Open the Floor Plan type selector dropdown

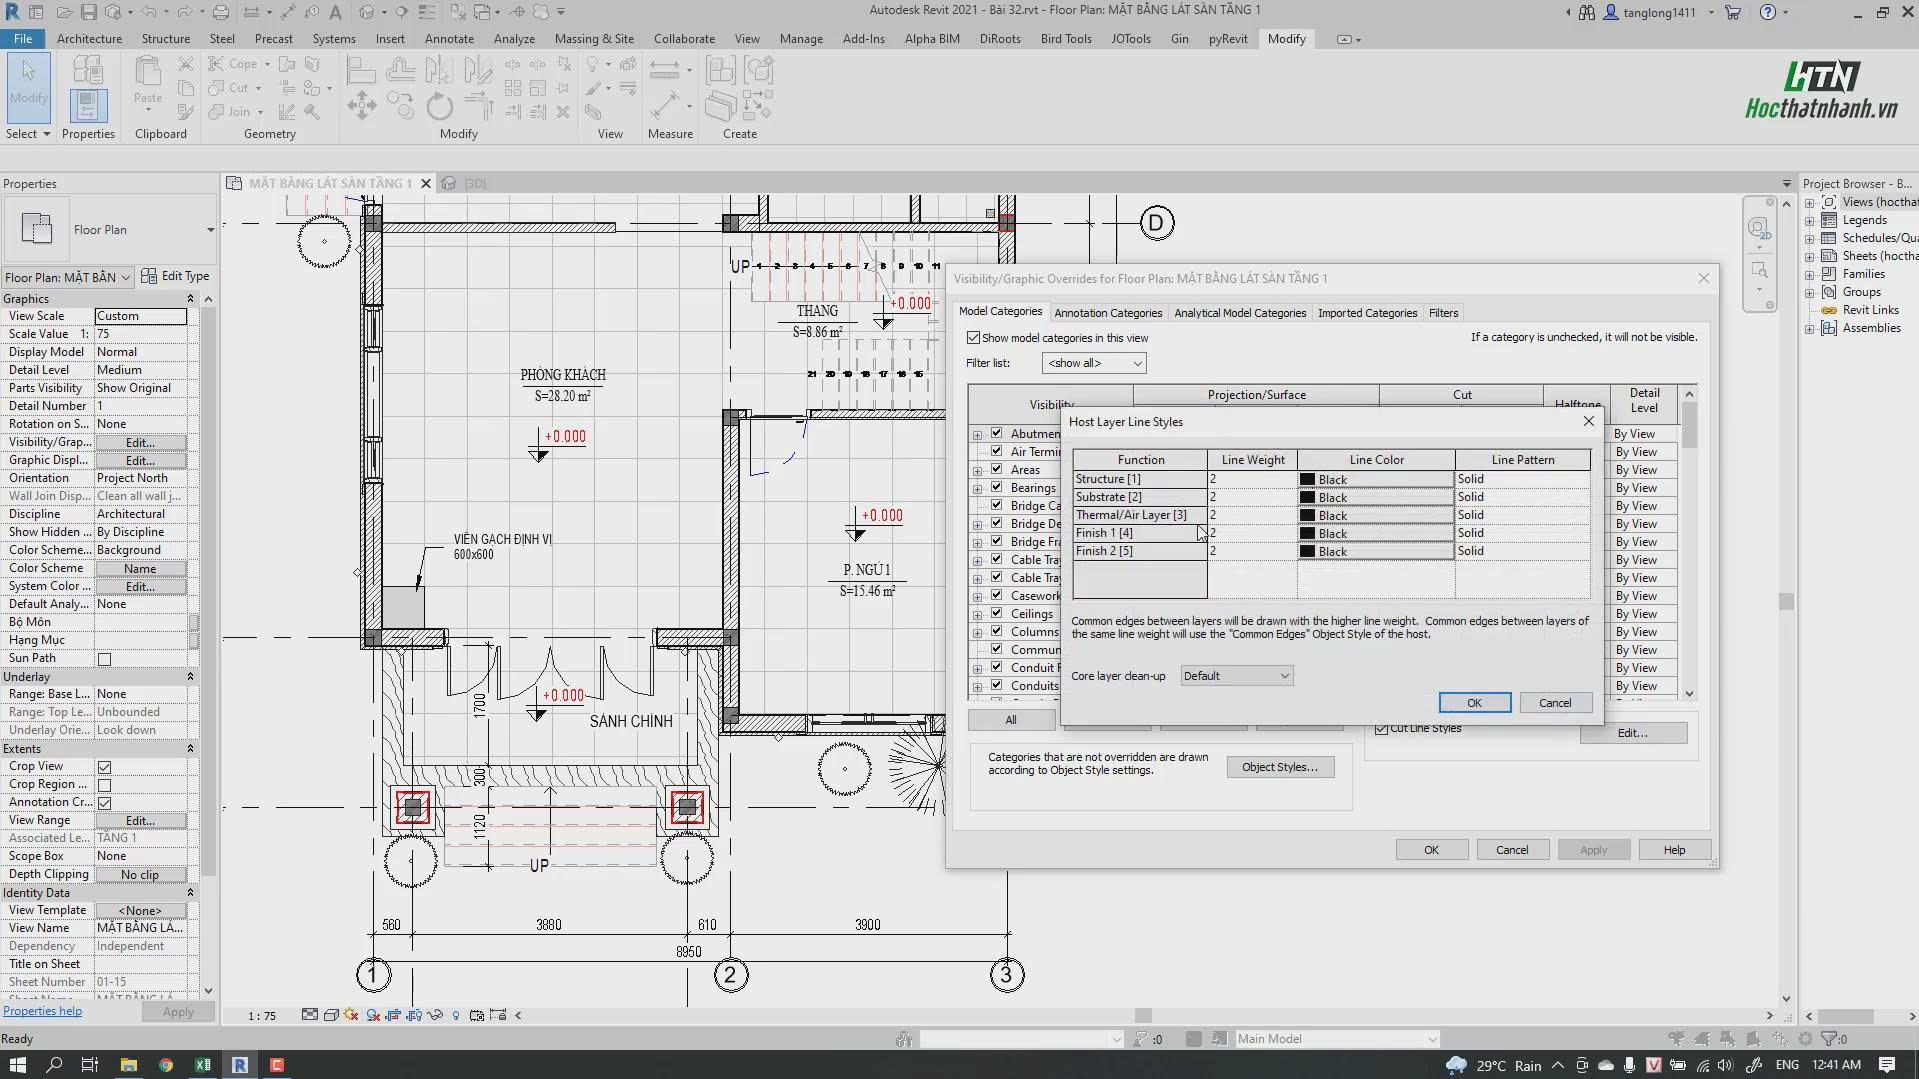110,230
